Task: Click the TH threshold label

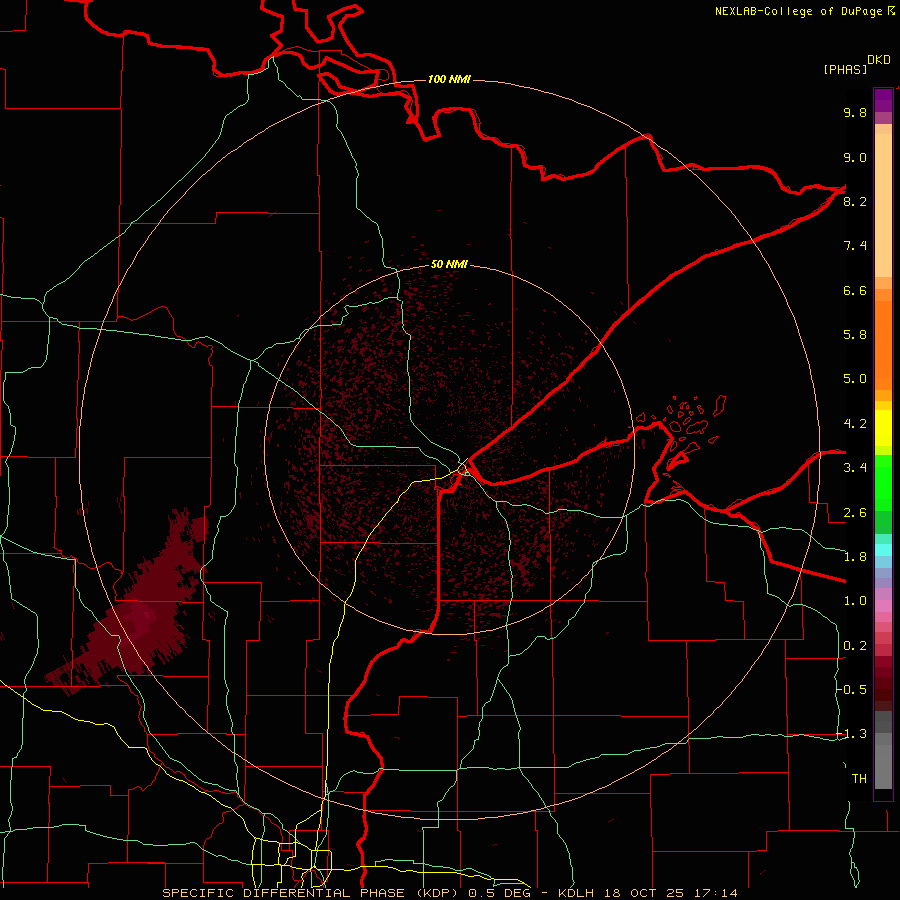Action: pyautogui.click(x=859, y=779)
